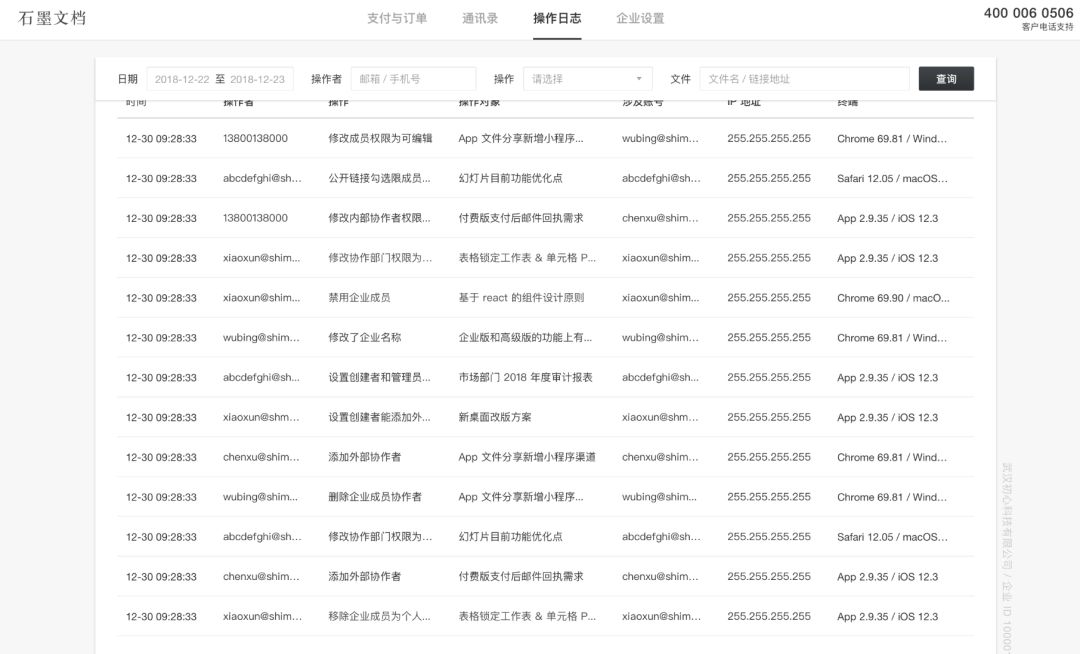The width and height of the screenshot is (1080, 654).
Task: Click the 石墨文档 logo
Action: point(50,17)
